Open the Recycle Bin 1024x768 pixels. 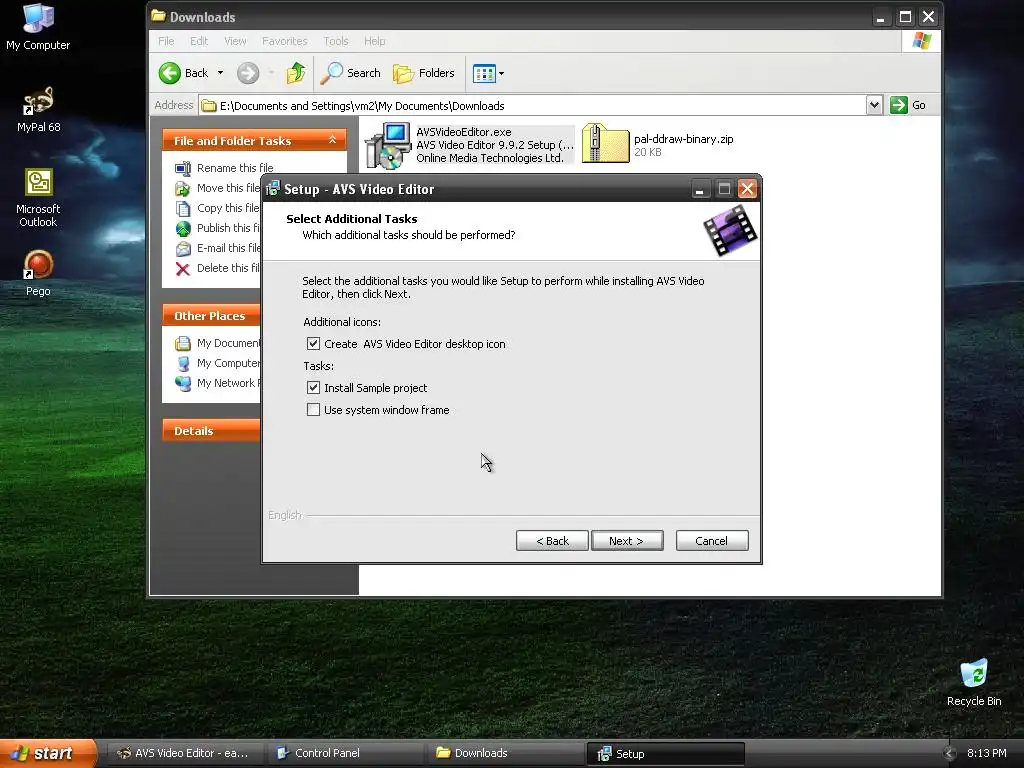point(974,683)
